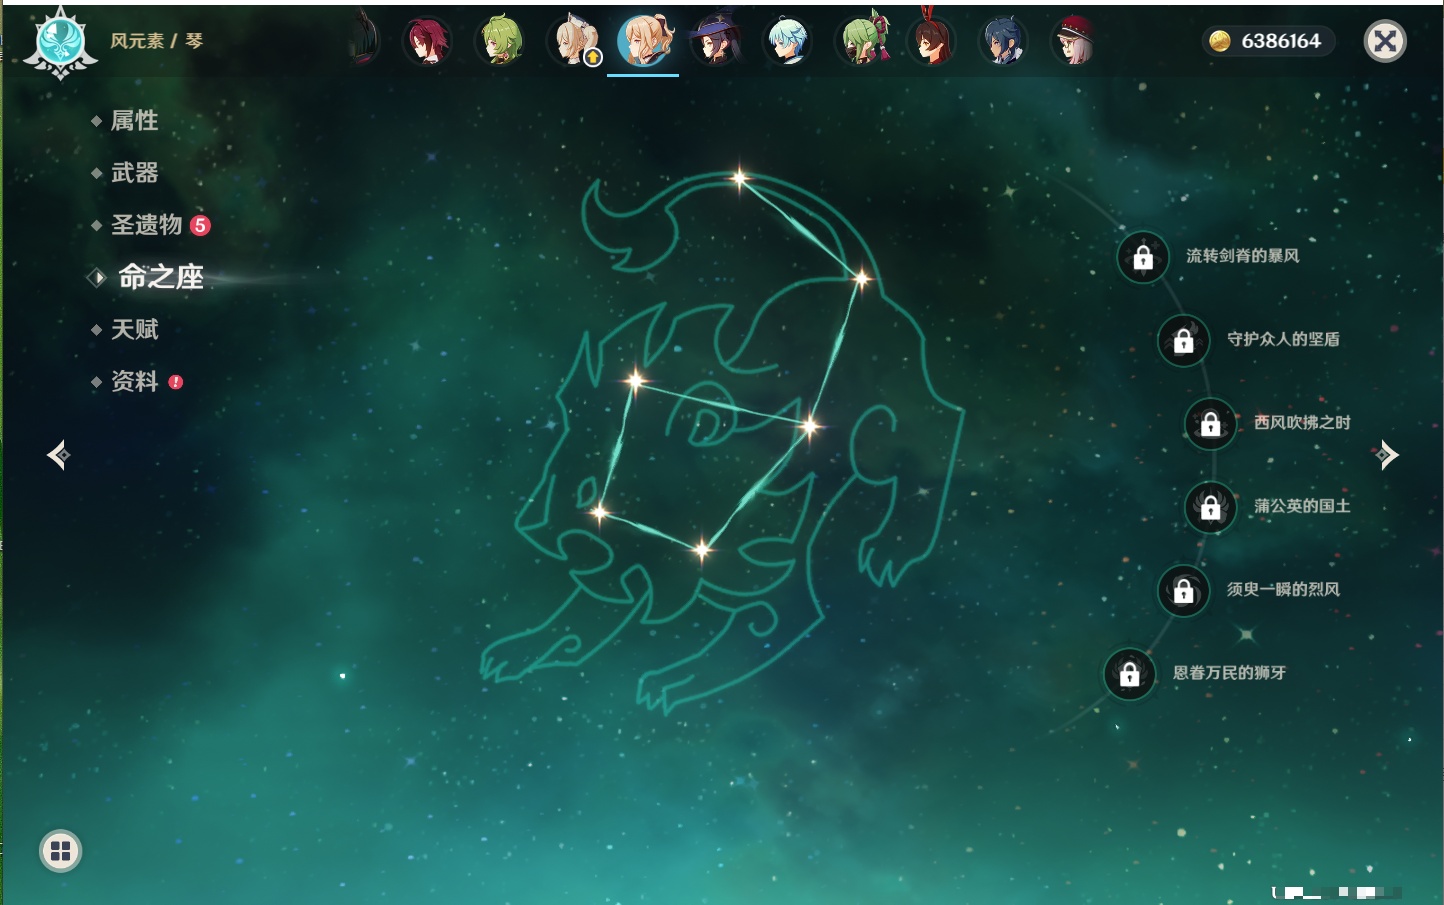The height and width of the screenshot is (905, 1444).
Task: Click the lock icon for 流转剑脊的暴风
Action: 1143,257
